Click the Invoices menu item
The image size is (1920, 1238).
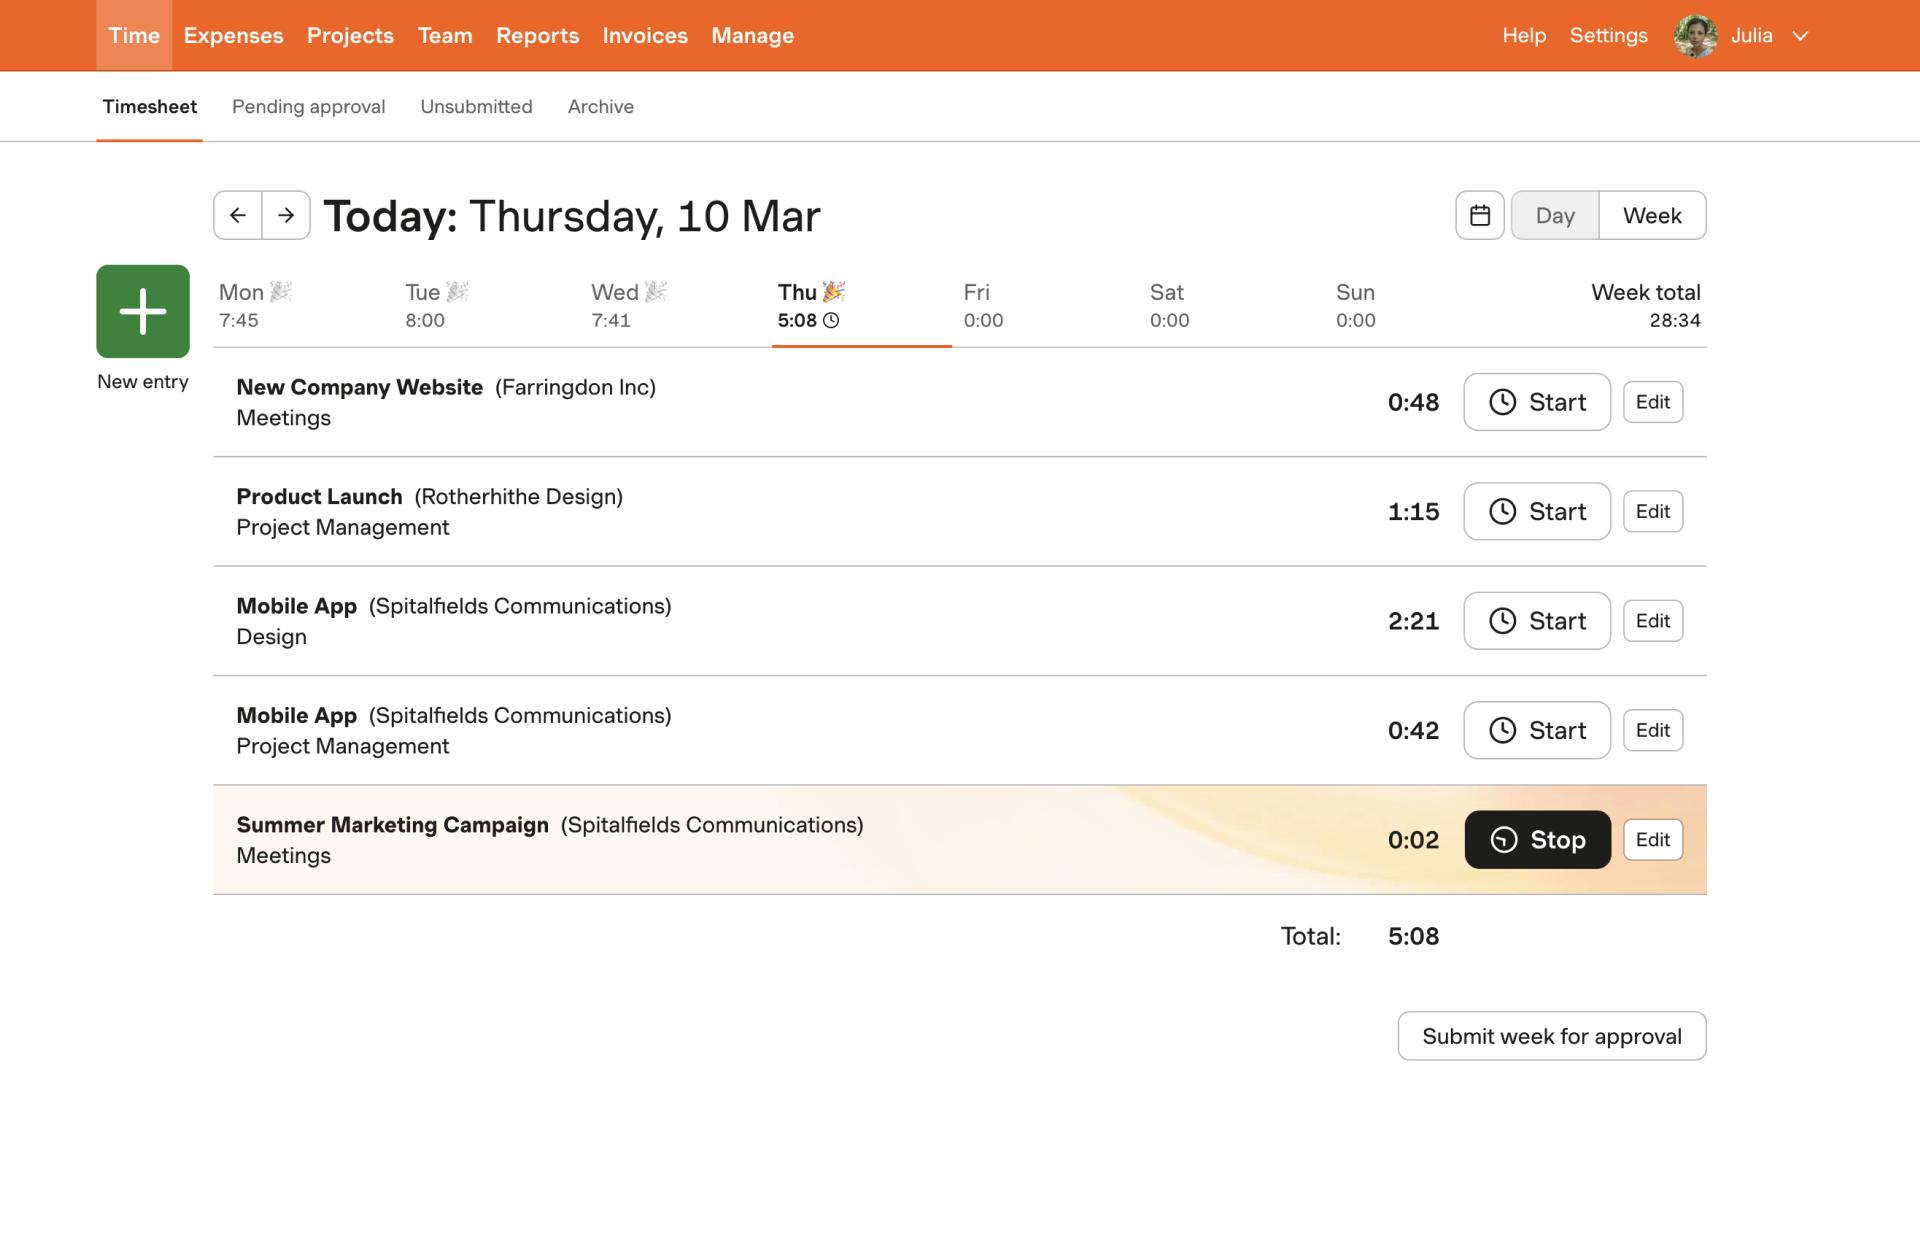[644, 35]
